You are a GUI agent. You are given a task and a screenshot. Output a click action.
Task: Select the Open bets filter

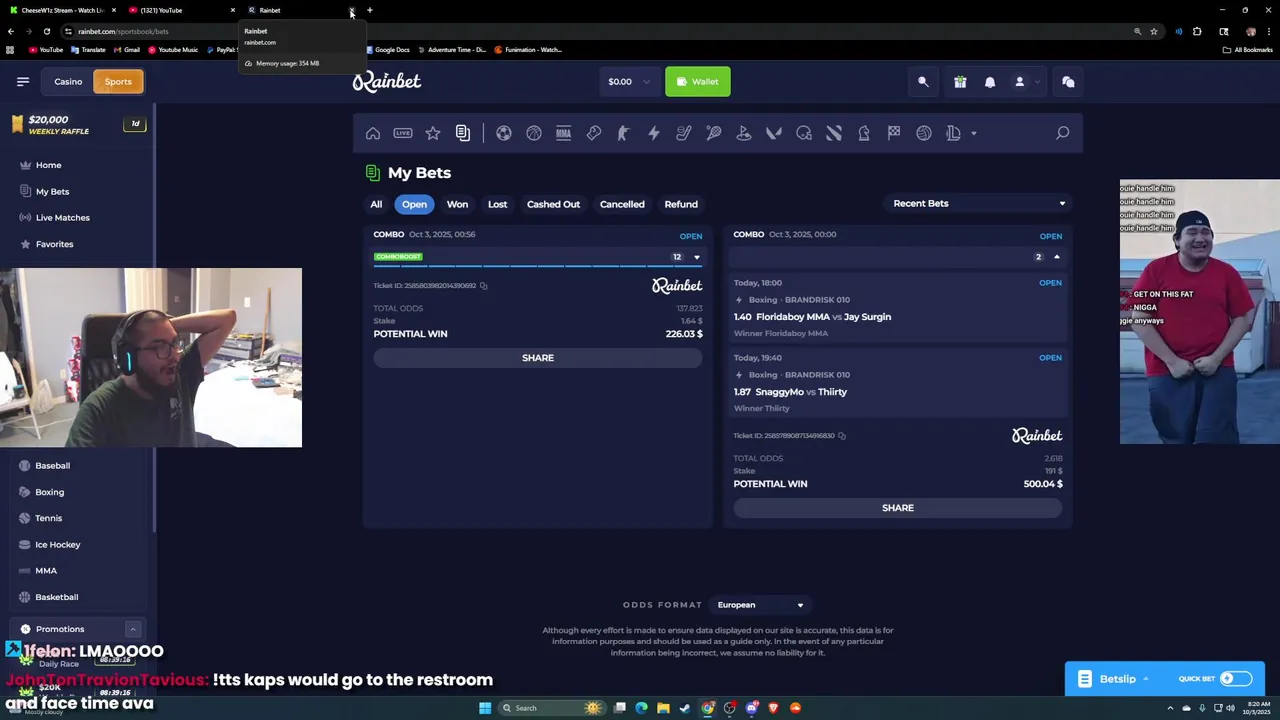coord(414,204)
